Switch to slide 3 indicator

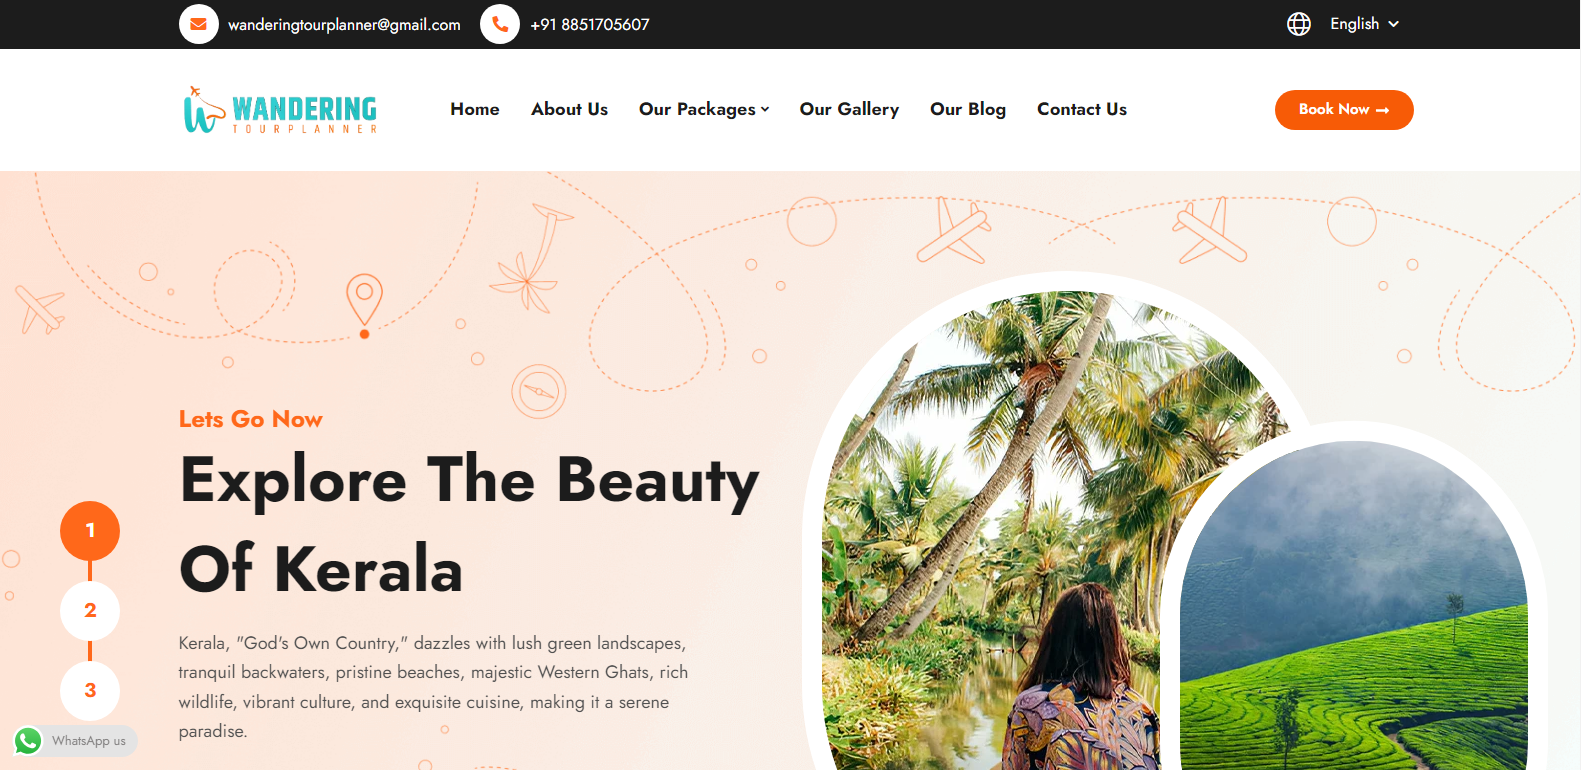(90, 691)
